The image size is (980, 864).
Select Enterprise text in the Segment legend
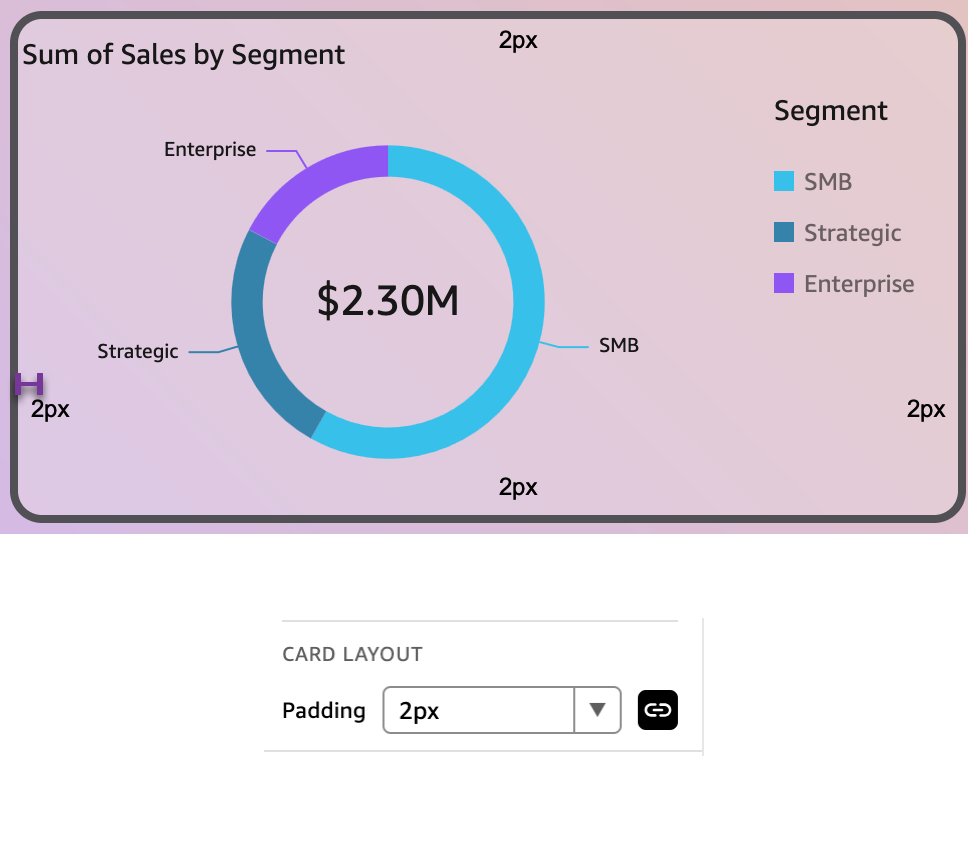859,284
